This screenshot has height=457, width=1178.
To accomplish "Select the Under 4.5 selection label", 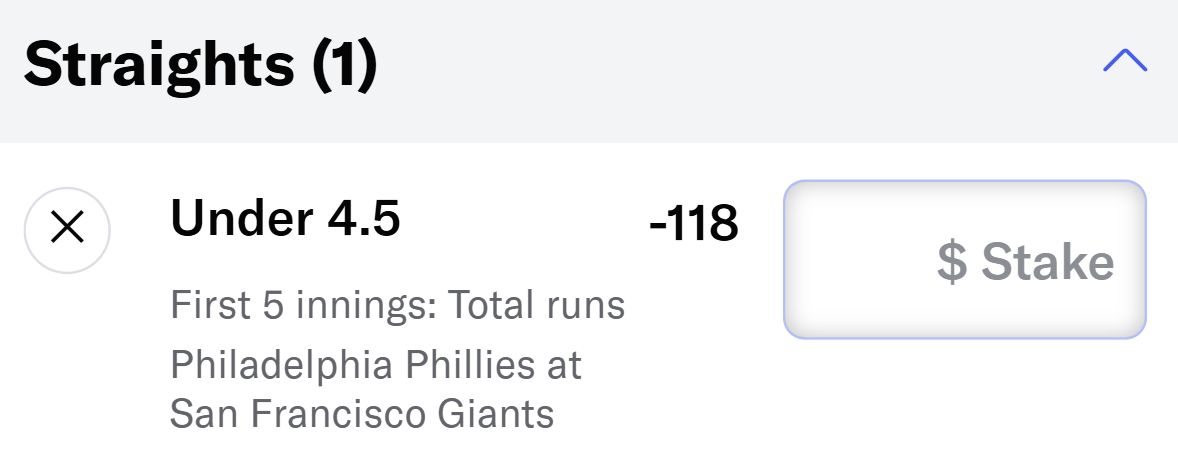I will pyautogui.click(x=285, y=219).
